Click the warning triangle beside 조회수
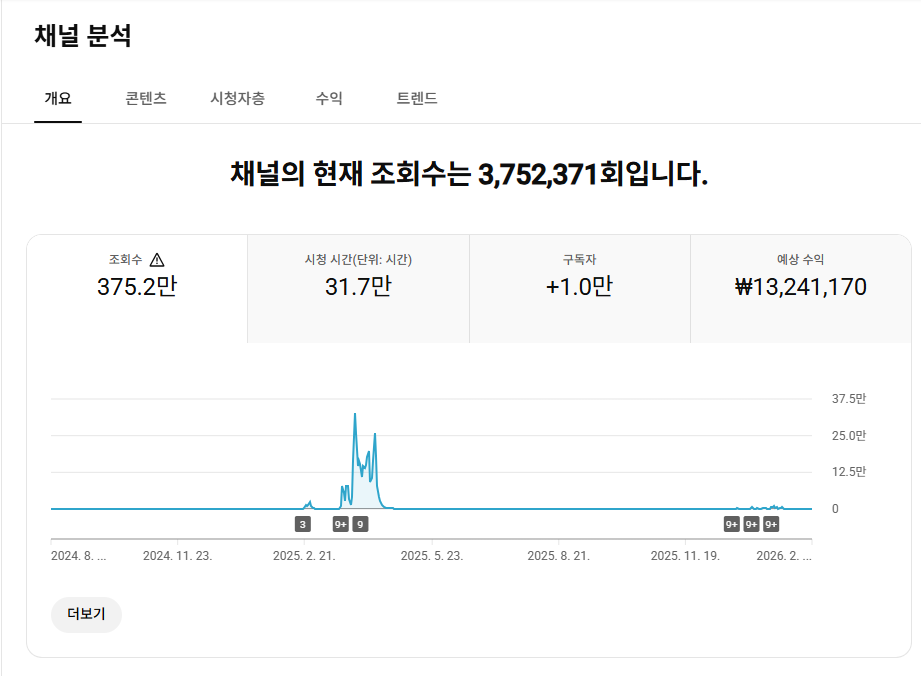 click(157, 260)
